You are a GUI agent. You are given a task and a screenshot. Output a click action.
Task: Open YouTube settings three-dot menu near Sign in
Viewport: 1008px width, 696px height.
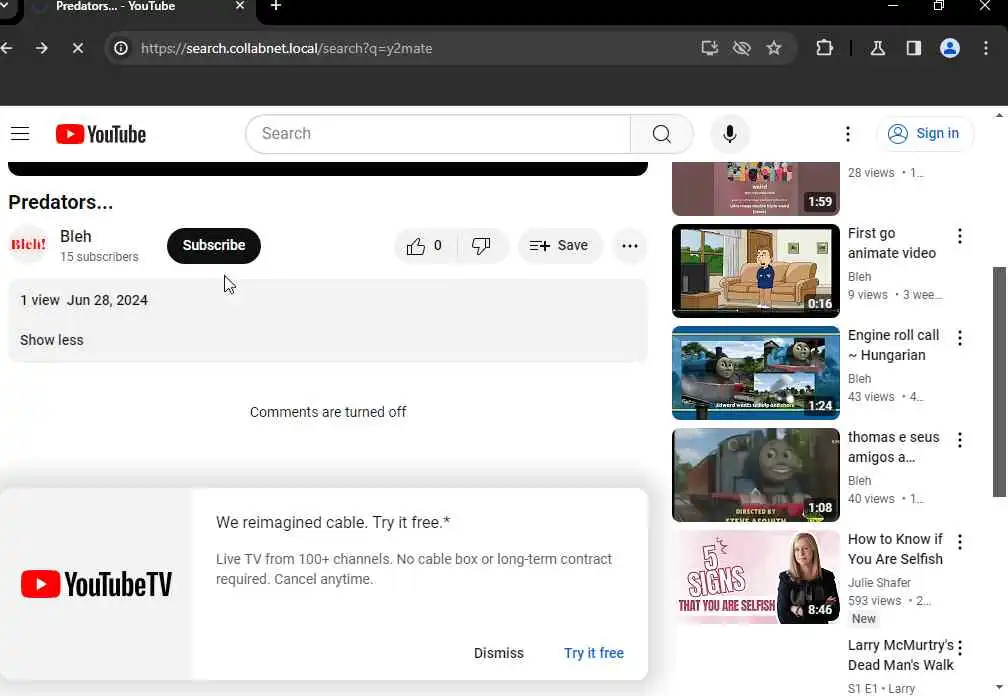pos(848,134)
